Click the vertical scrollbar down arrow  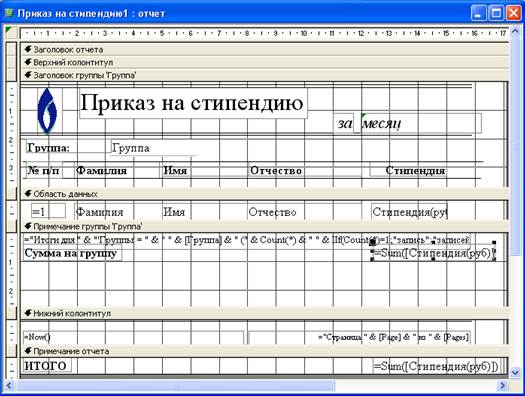click(x=515, y=372)
